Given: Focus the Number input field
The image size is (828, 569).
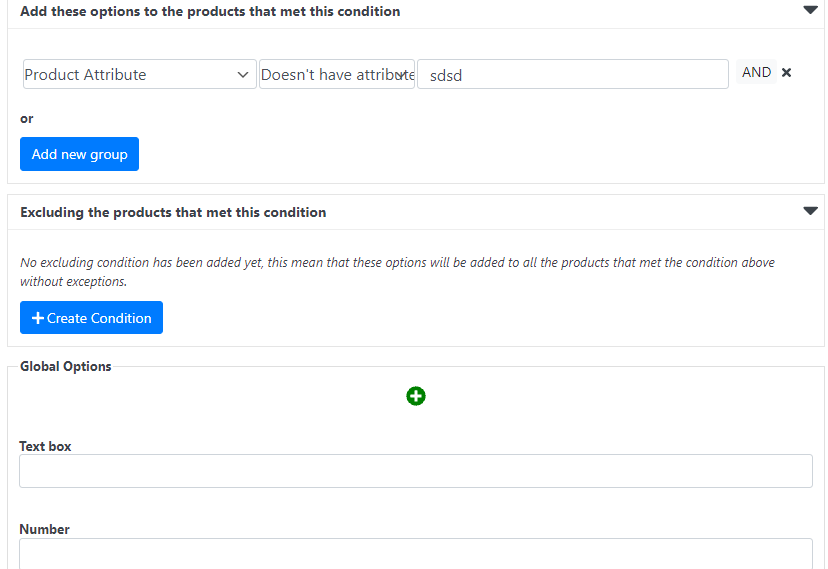Looking at the screenshot, I should click(x=415, y=553).
